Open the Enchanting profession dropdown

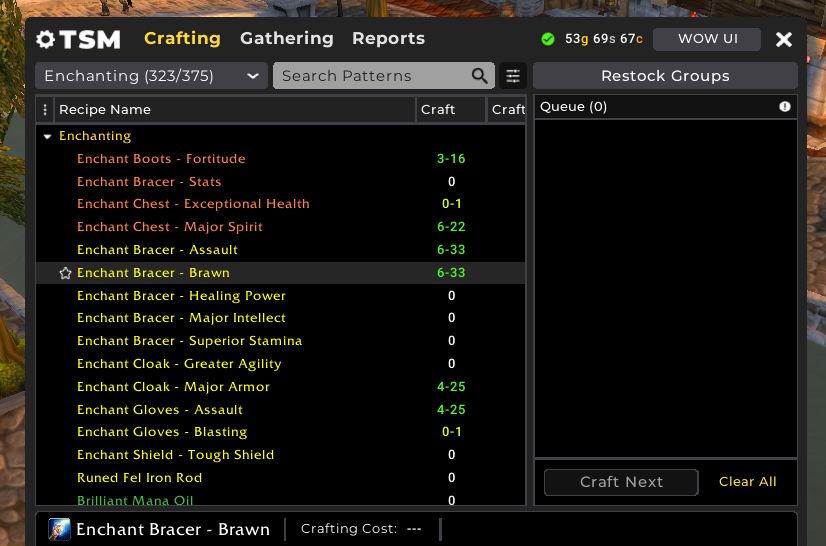(151, 76)
